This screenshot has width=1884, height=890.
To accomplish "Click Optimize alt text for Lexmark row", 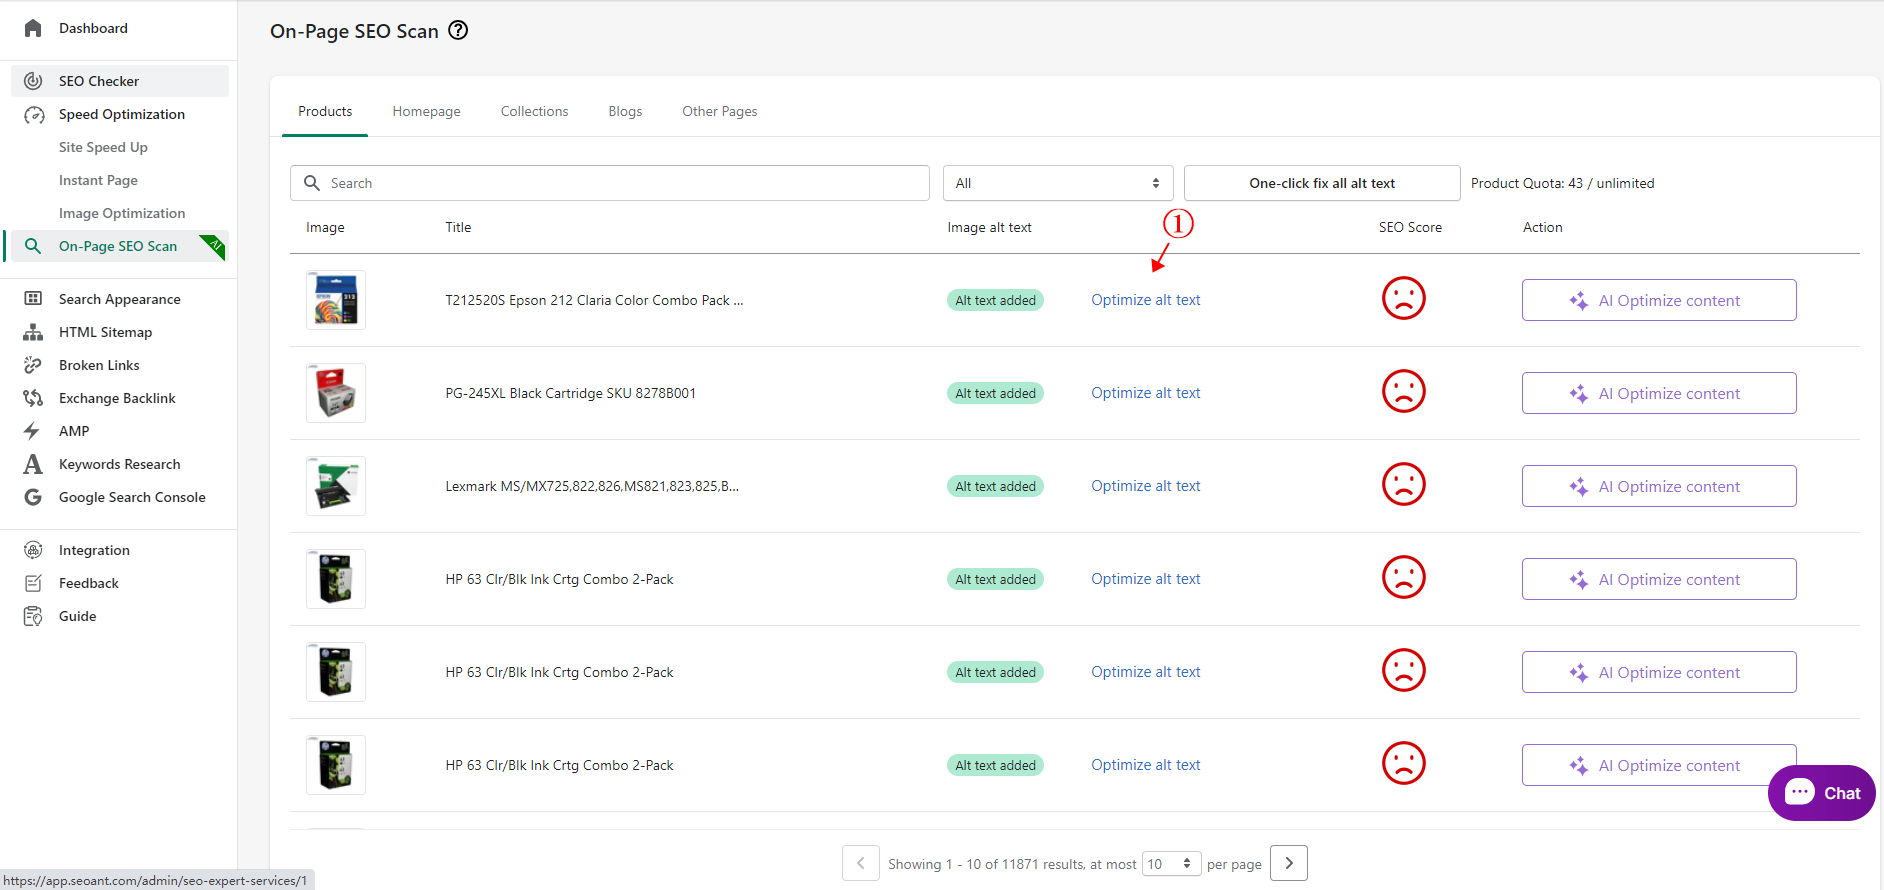I will click(x=1146, y=486).
